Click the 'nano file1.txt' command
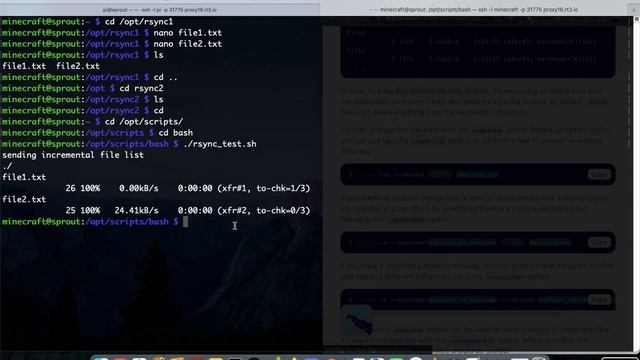 188,33
